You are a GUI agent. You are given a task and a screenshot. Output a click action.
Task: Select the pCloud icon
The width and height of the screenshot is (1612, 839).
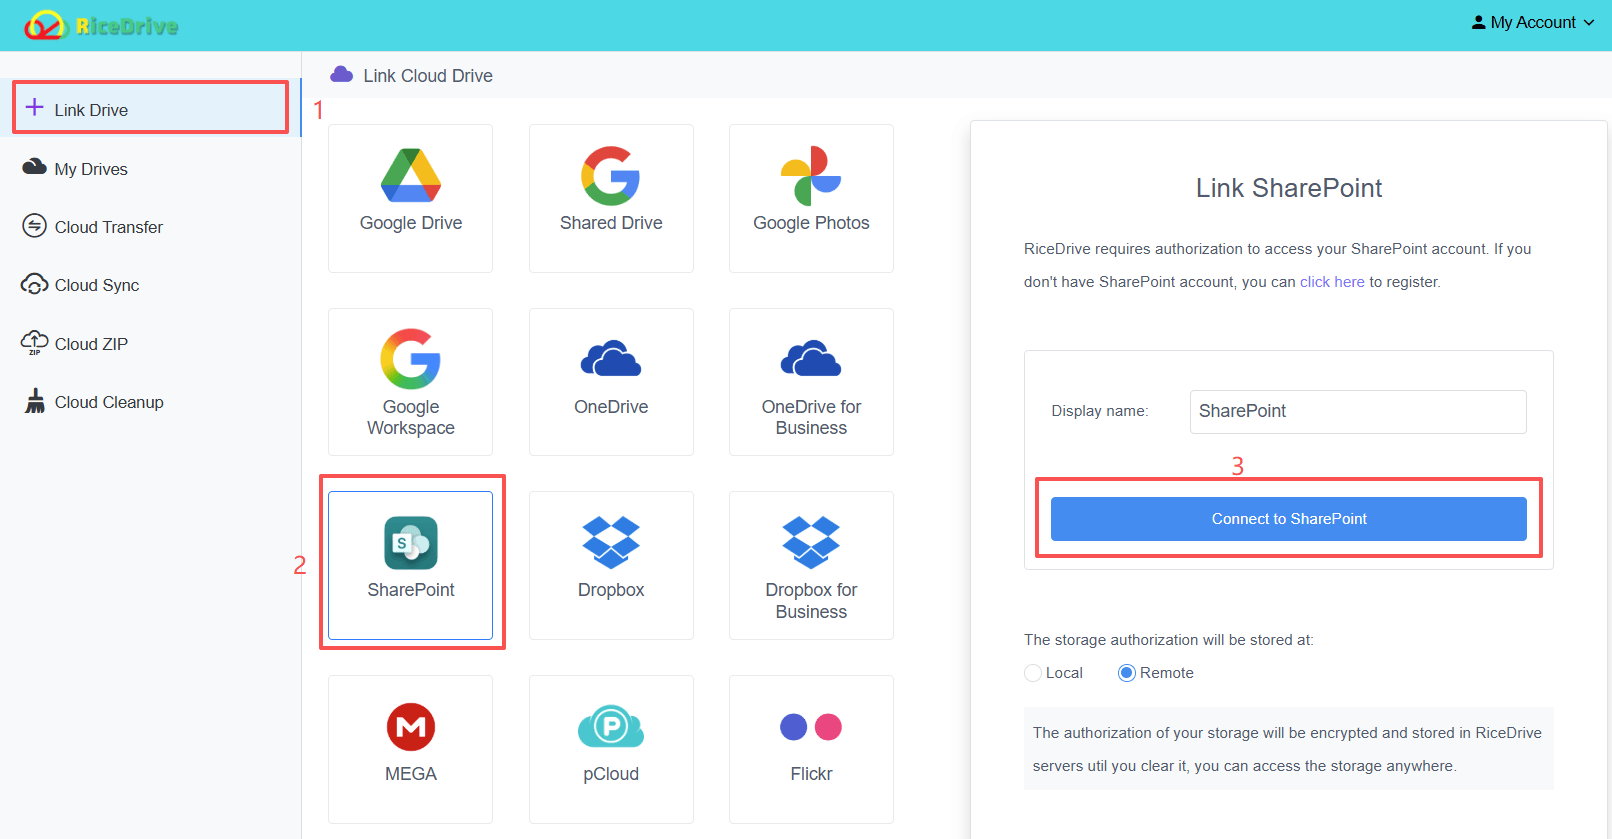pos(611,727)
